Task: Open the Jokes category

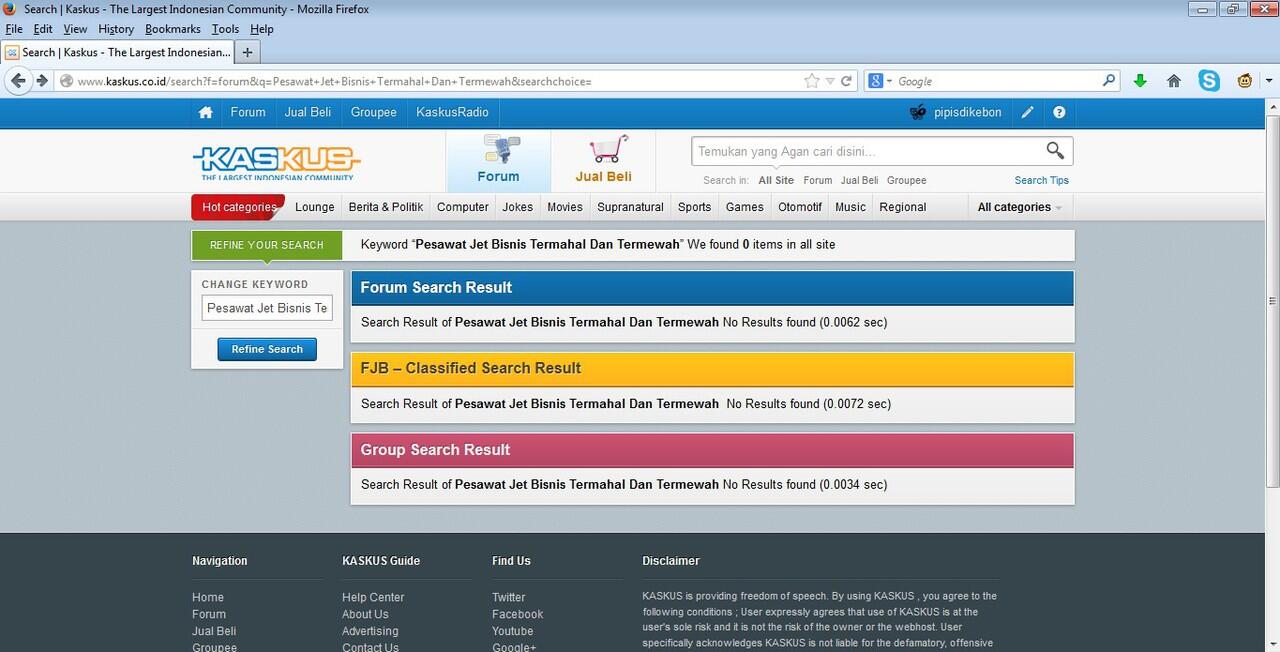Action: pos(518,207)
